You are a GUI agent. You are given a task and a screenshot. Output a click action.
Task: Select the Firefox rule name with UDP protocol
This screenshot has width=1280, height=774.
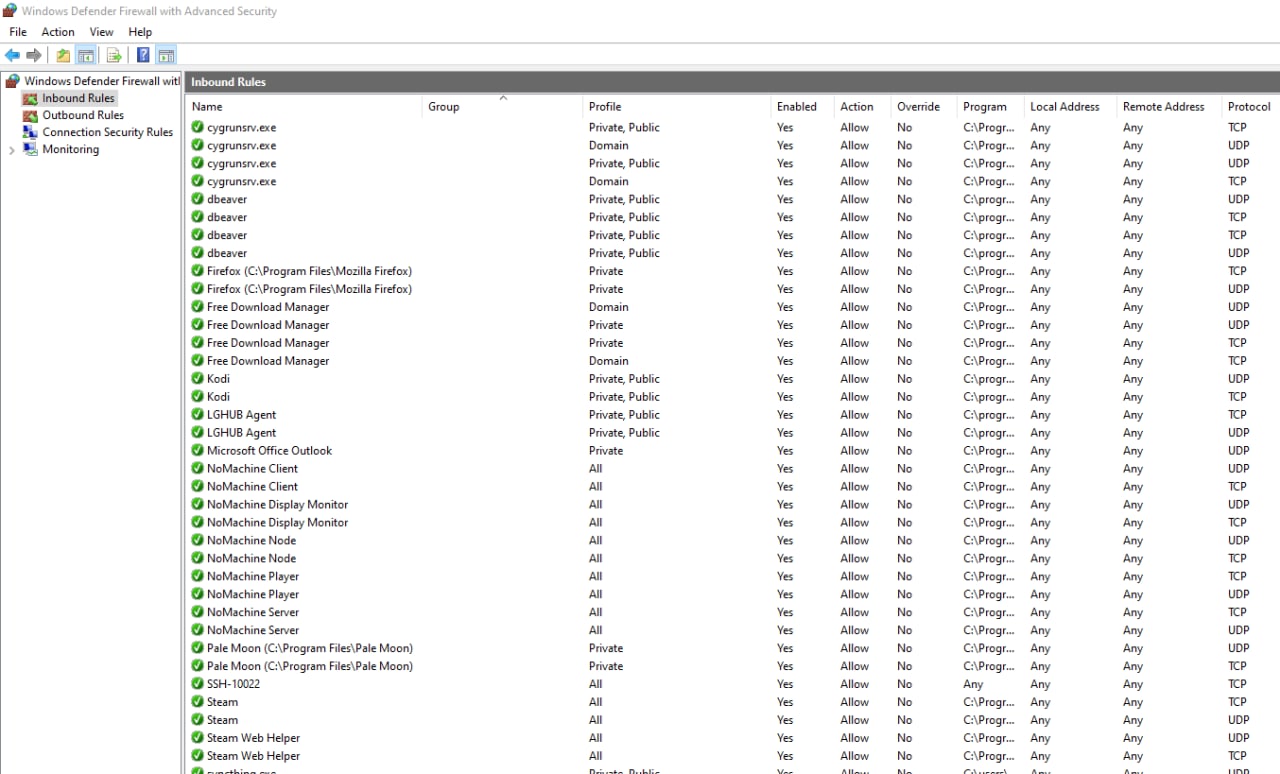click(x=309, y=289)
